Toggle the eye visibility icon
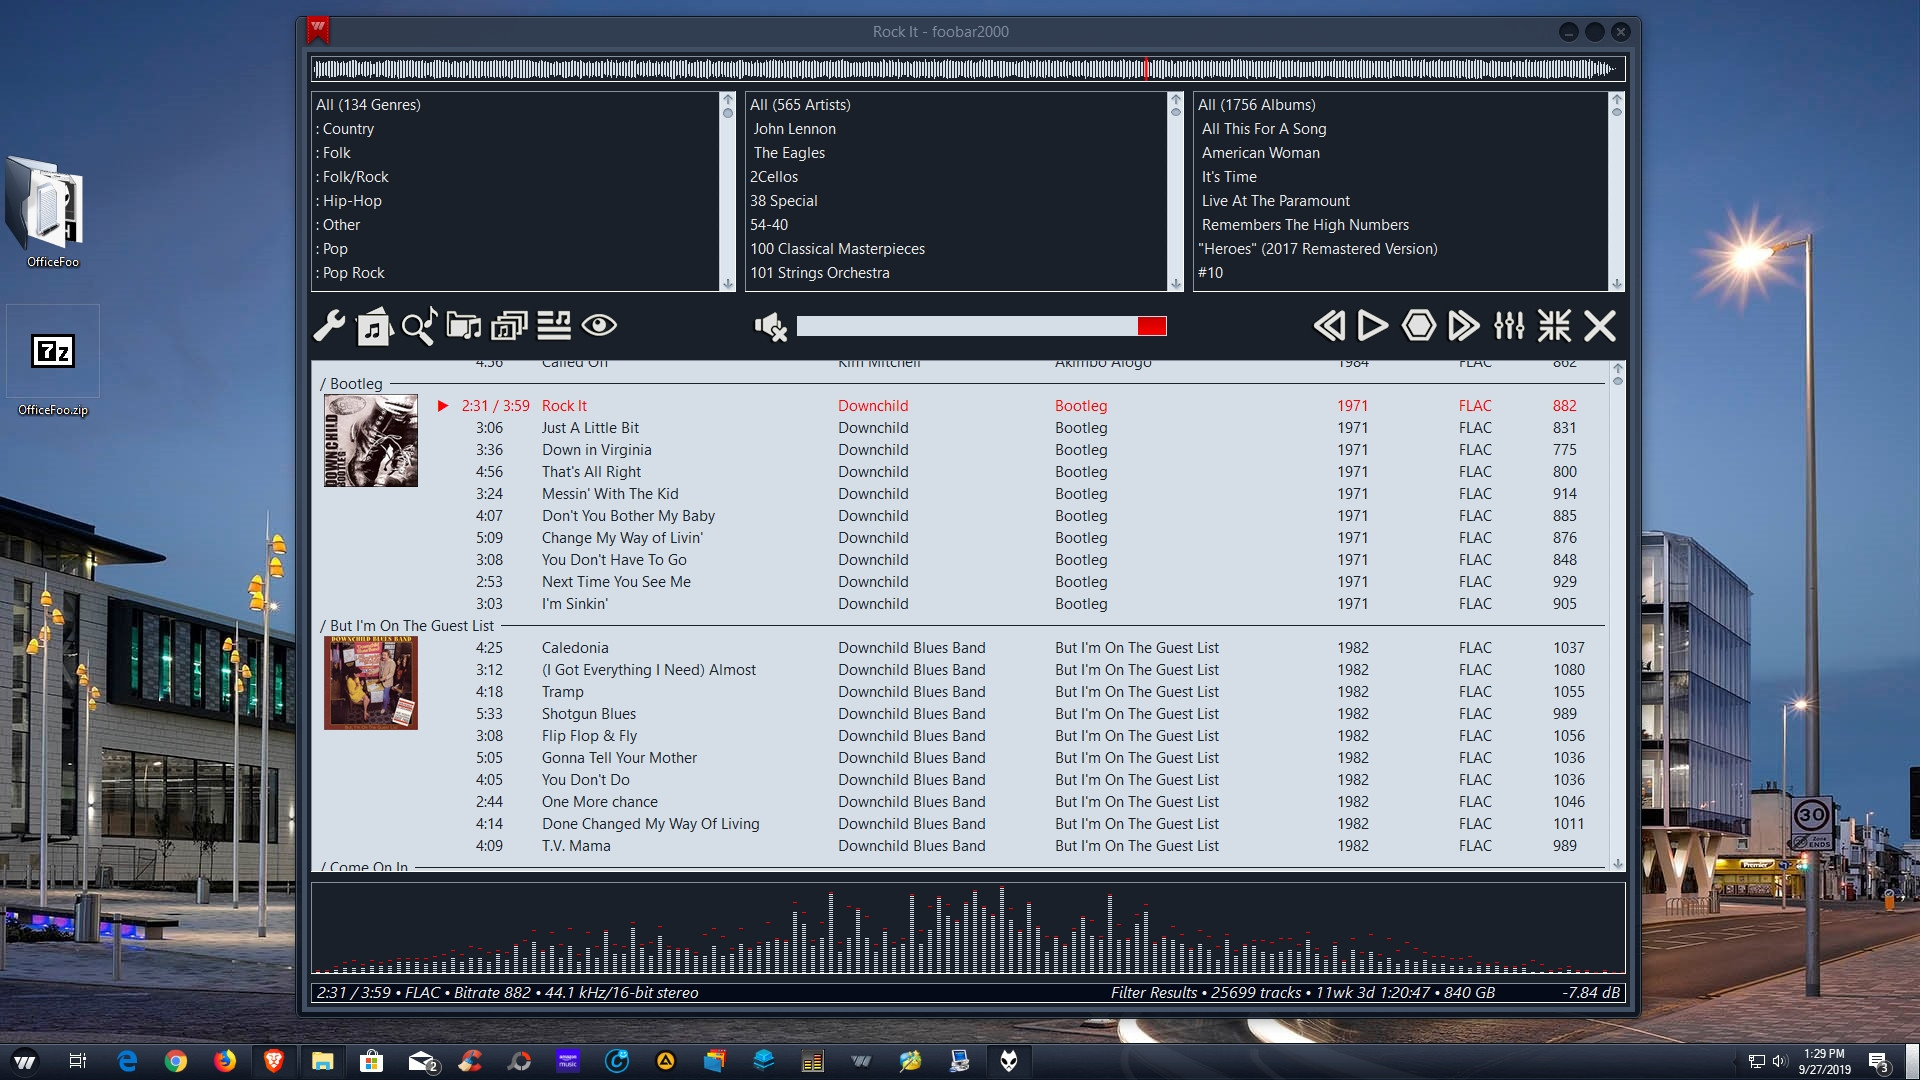 click(599, 326)
